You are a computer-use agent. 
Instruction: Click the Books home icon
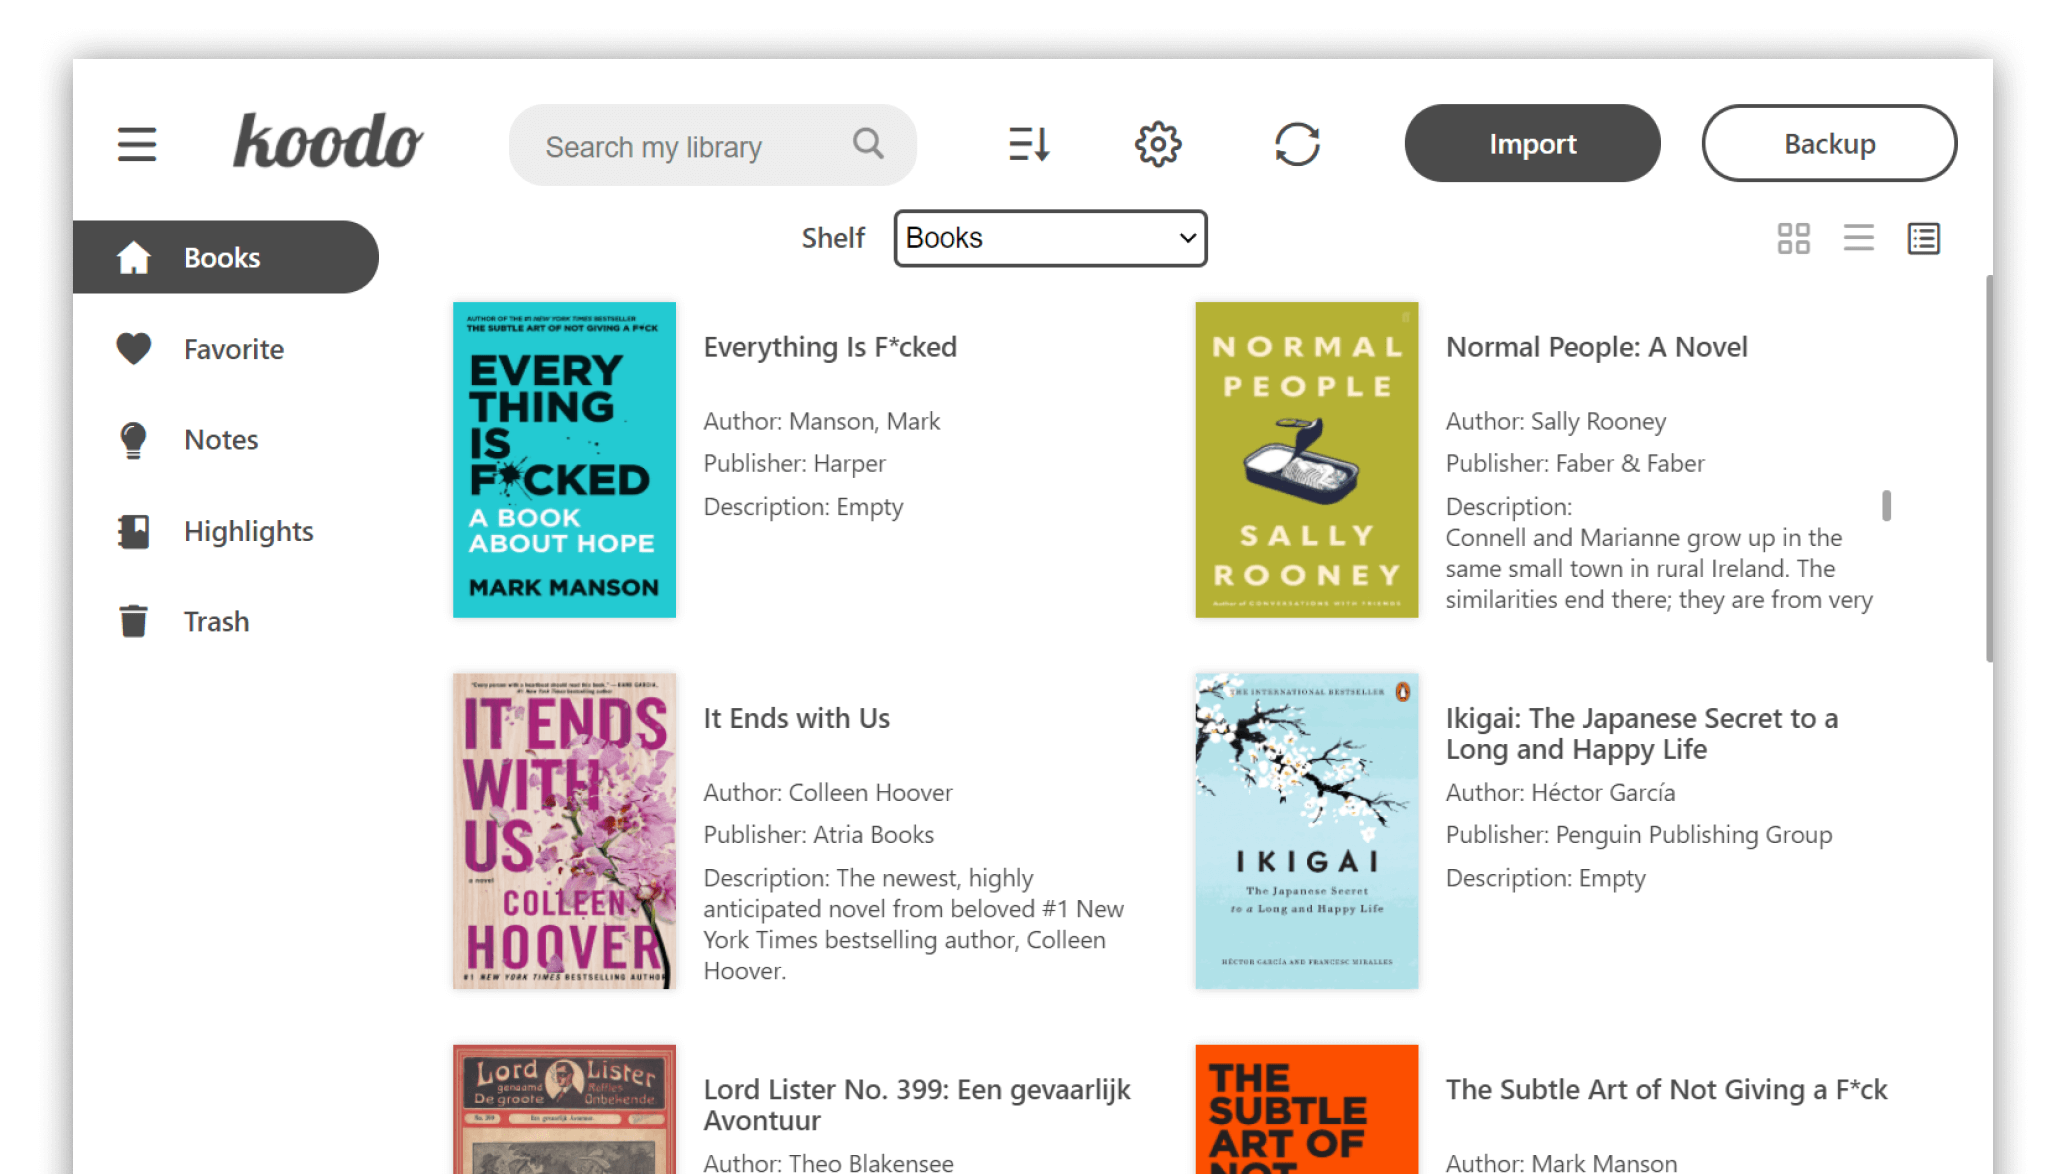coord(133,257)
